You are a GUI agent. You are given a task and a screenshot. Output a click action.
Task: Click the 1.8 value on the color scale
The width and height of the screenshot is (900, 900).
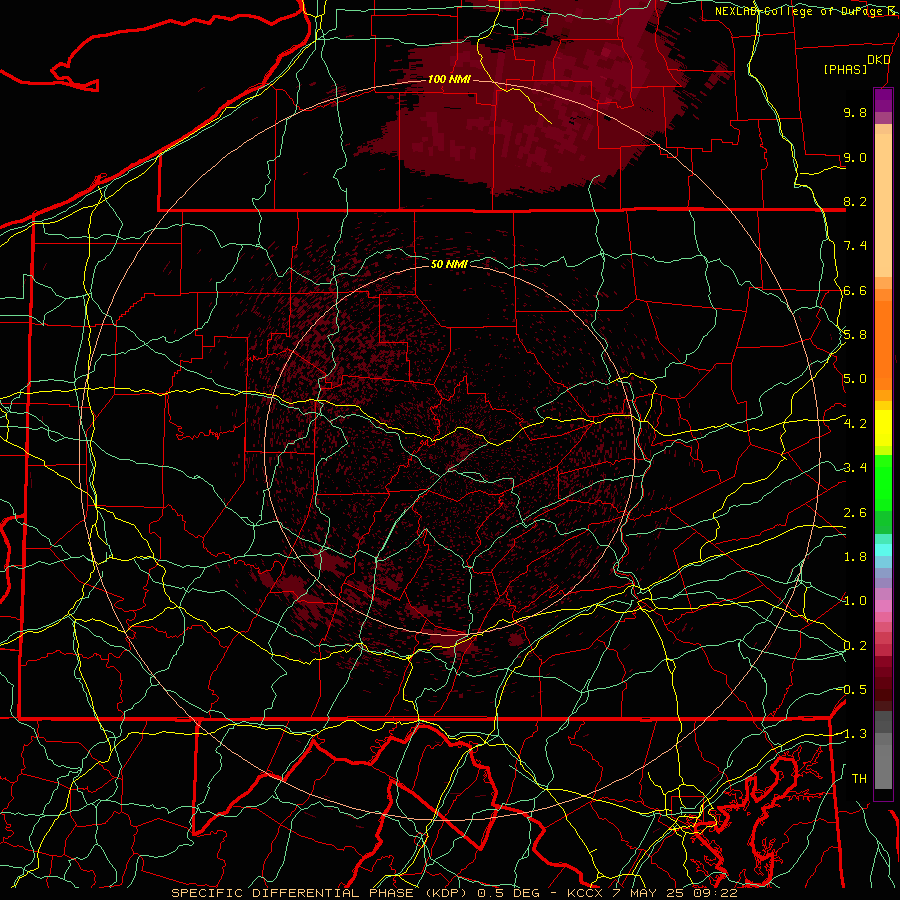pos(855,557)
